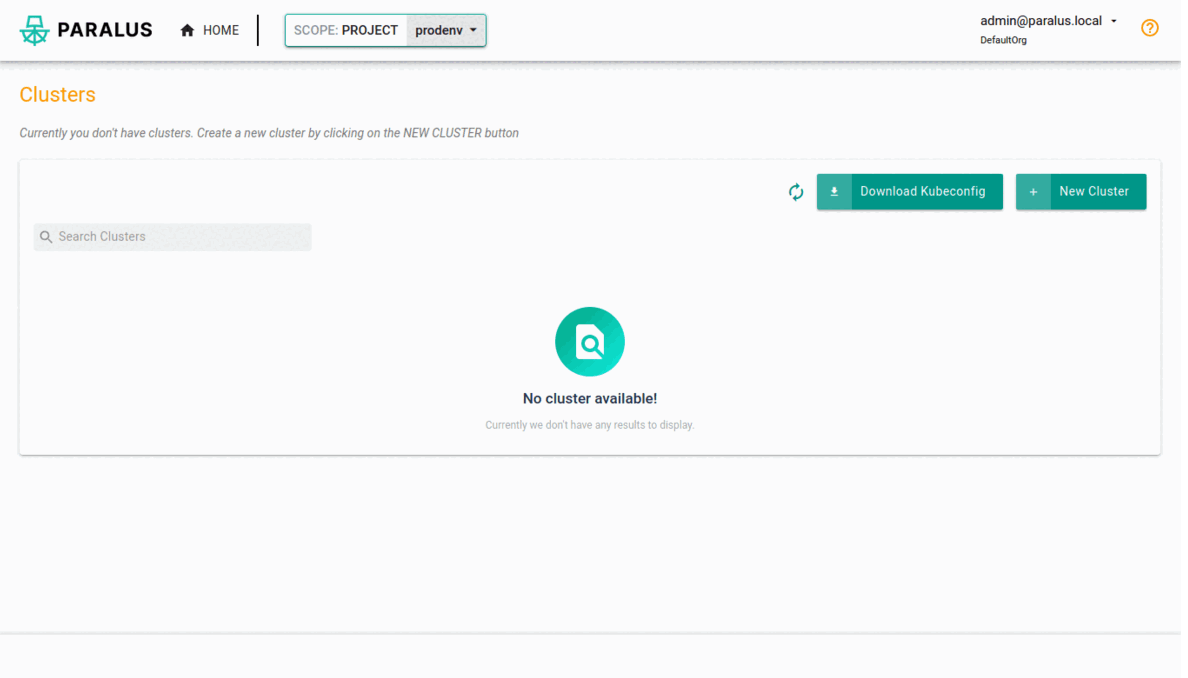Click the Download Kubeconfig button
1188x678 pixels.
pyautogui.click(x=909, y=192)
